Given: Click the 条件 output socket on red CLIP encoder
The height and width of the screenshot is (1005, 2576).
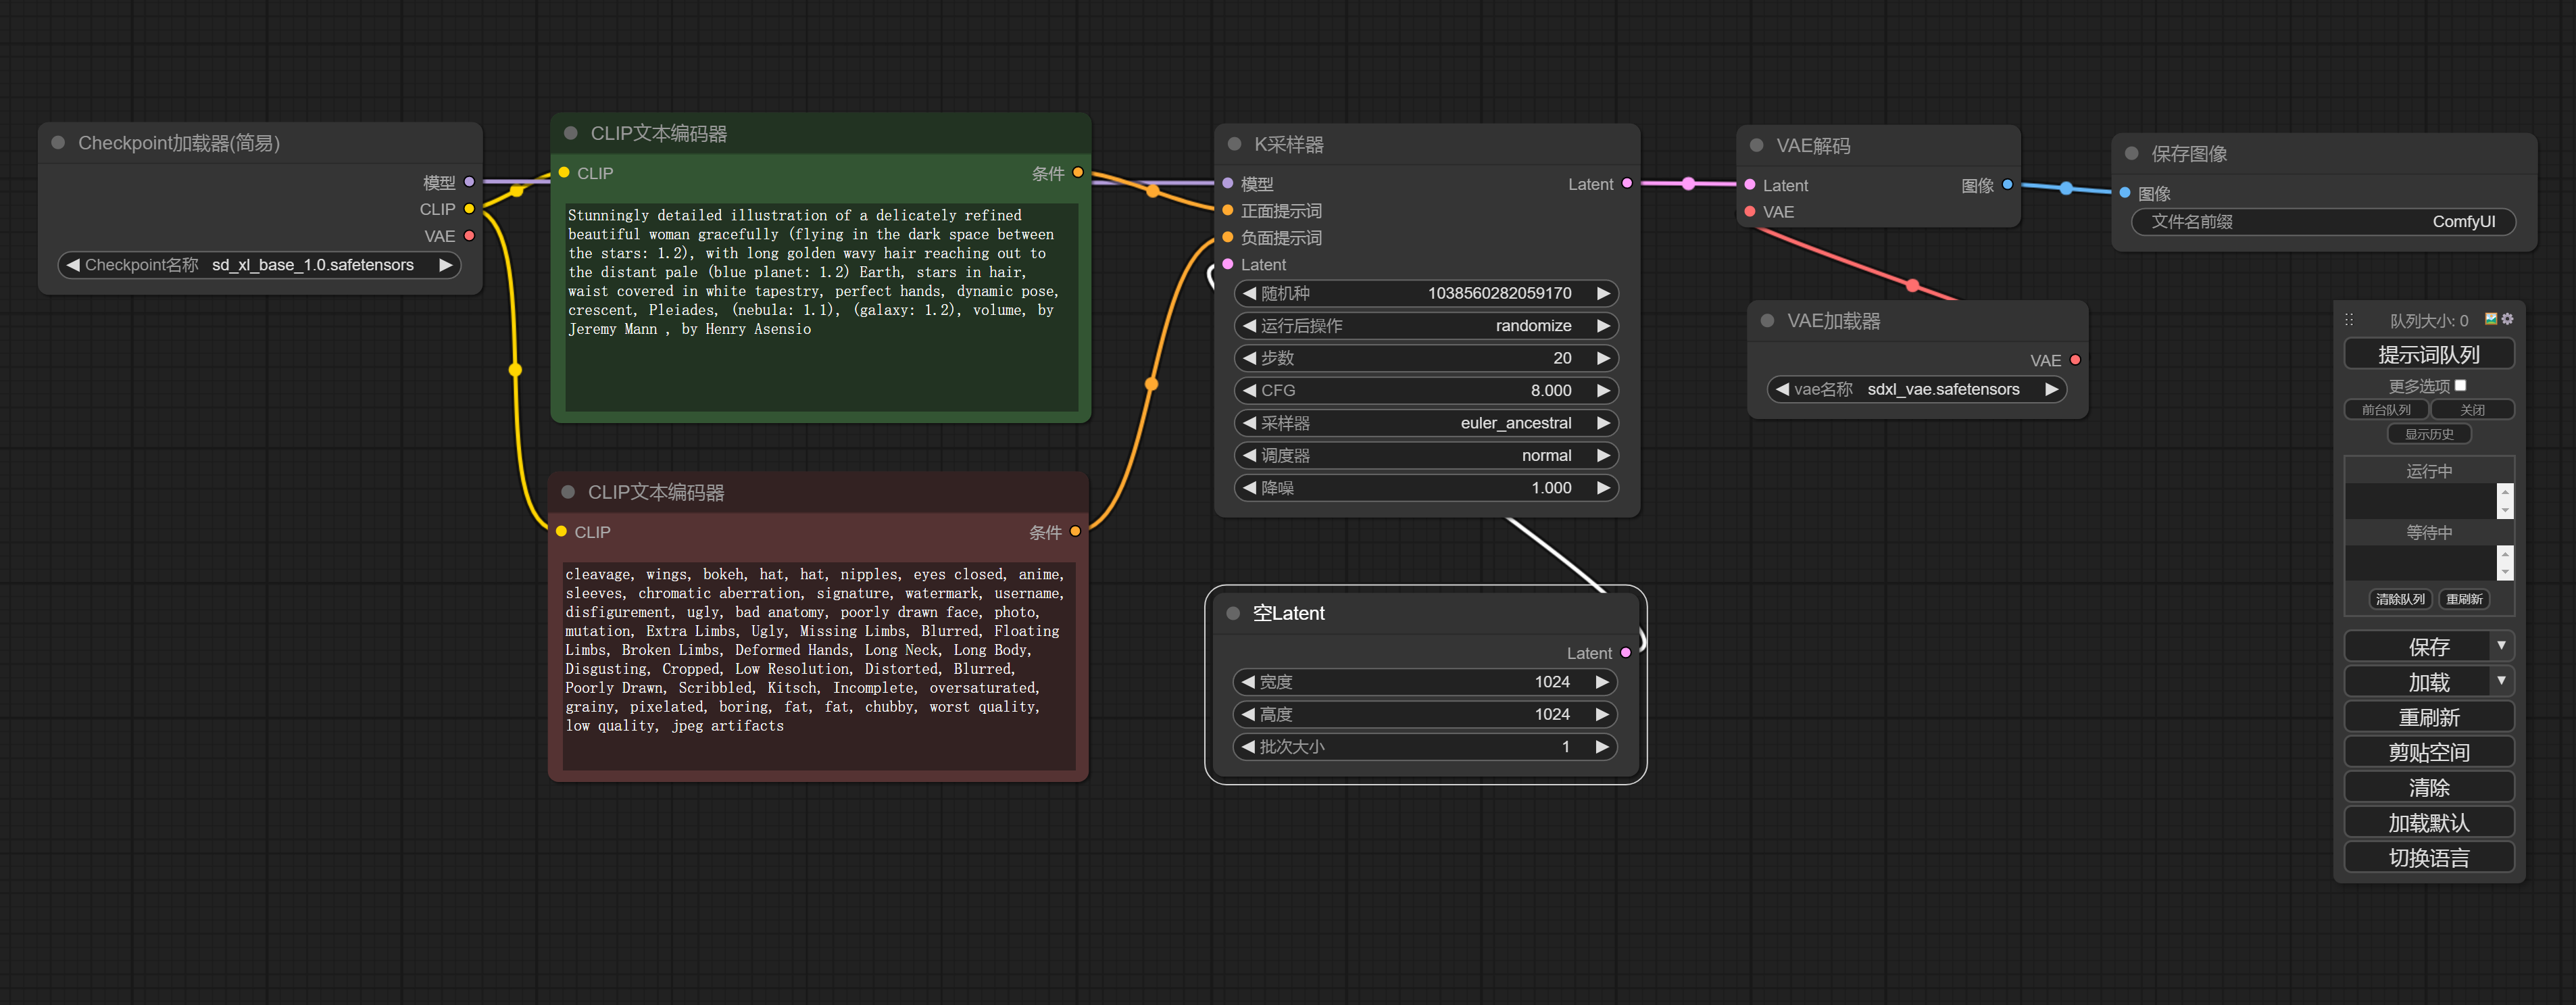Looking at the screenshot, I should click(x=1075, y=532).
